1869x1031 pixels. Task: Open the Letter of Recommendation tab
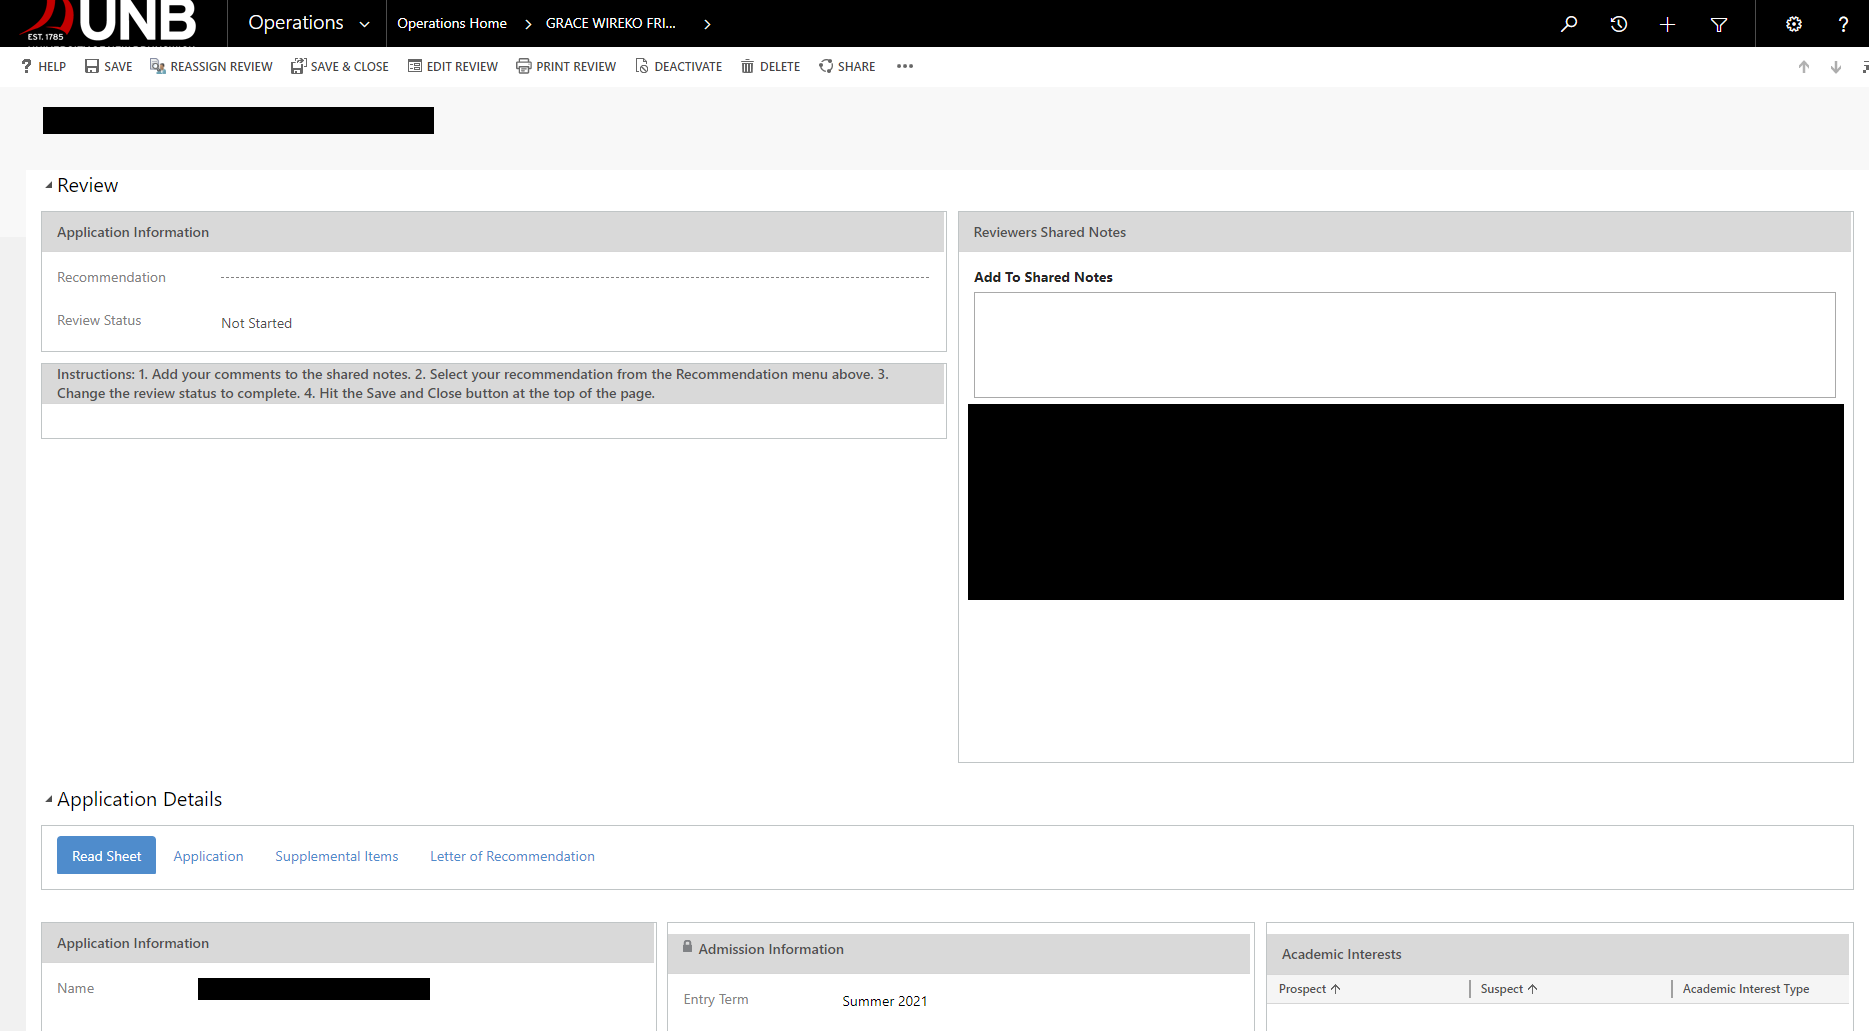[512, 856]
